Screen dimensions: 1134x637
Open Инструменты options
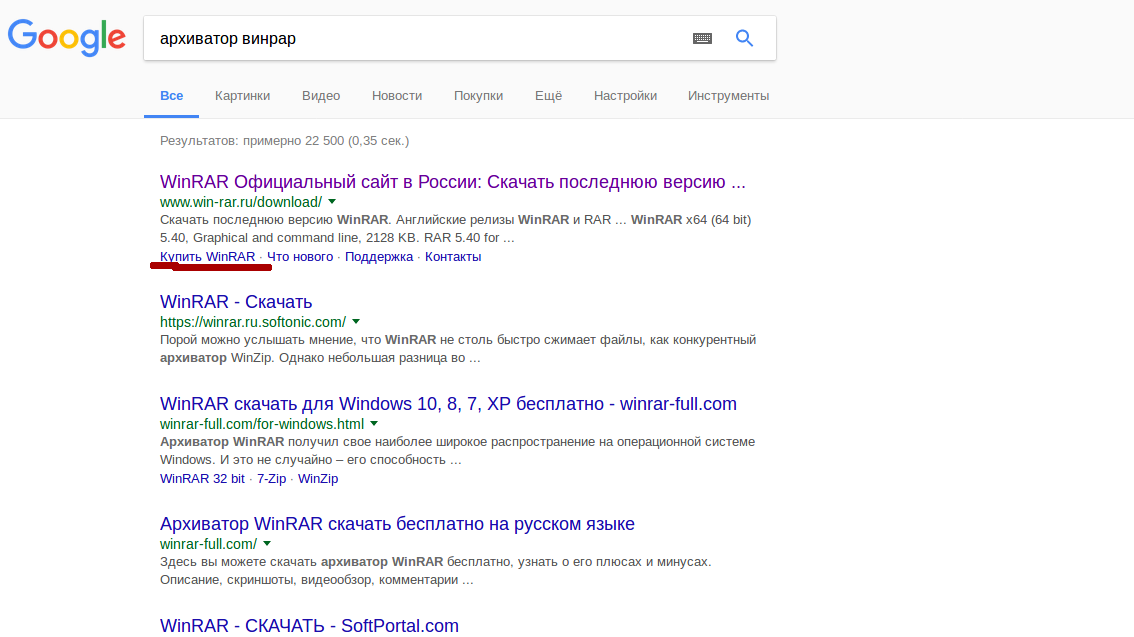[728, 95]
